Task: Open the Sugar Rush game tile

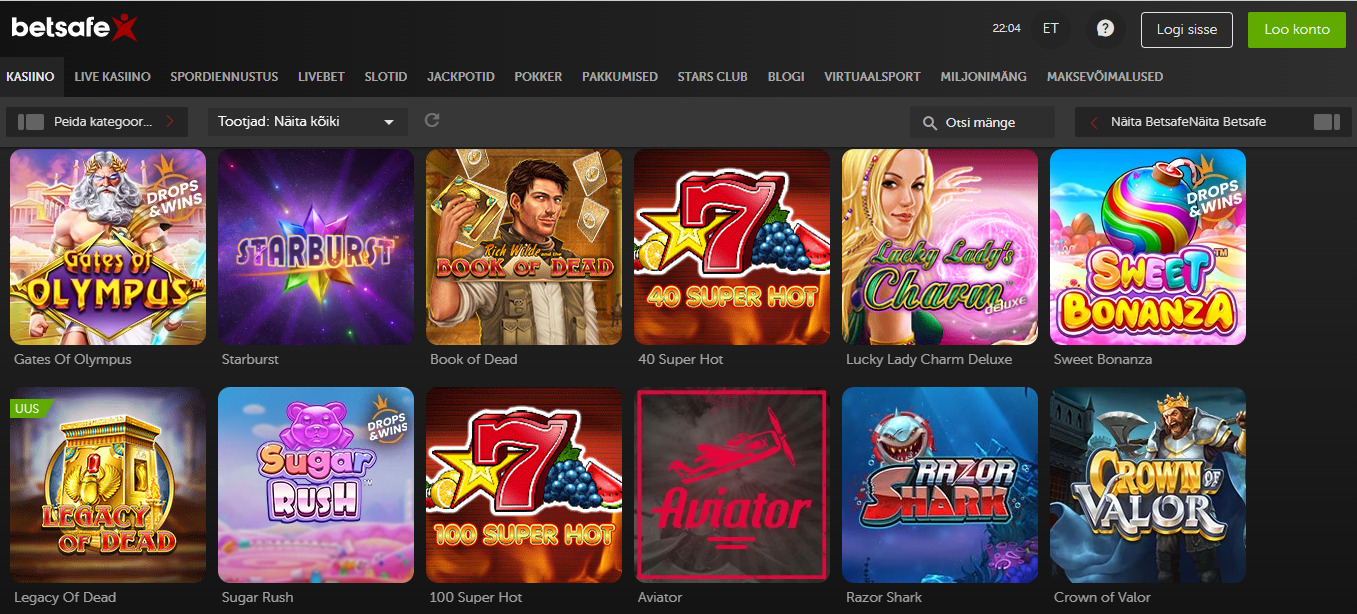Action: (316, 485)
